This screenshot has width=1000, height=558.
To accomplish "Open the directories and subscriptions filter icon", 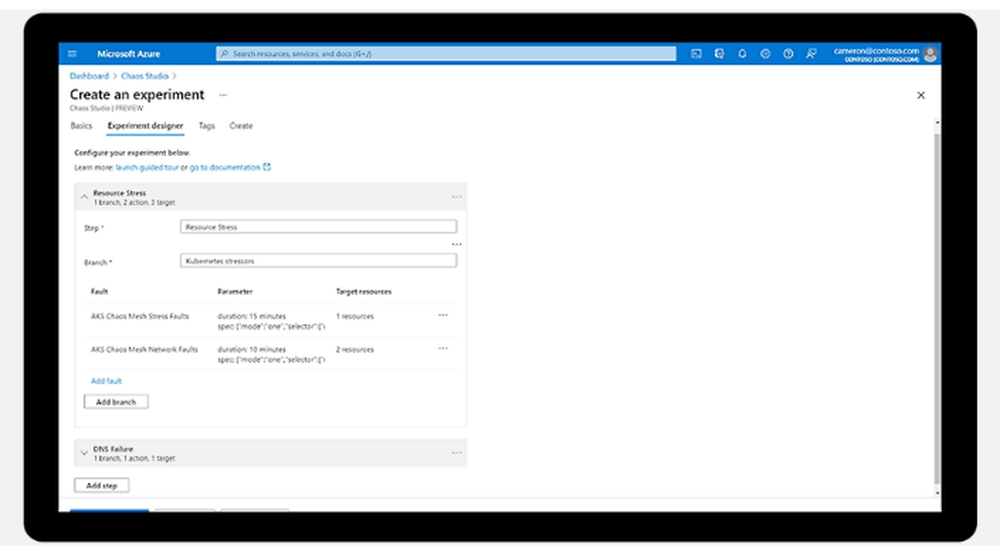I will click(719, 54).
